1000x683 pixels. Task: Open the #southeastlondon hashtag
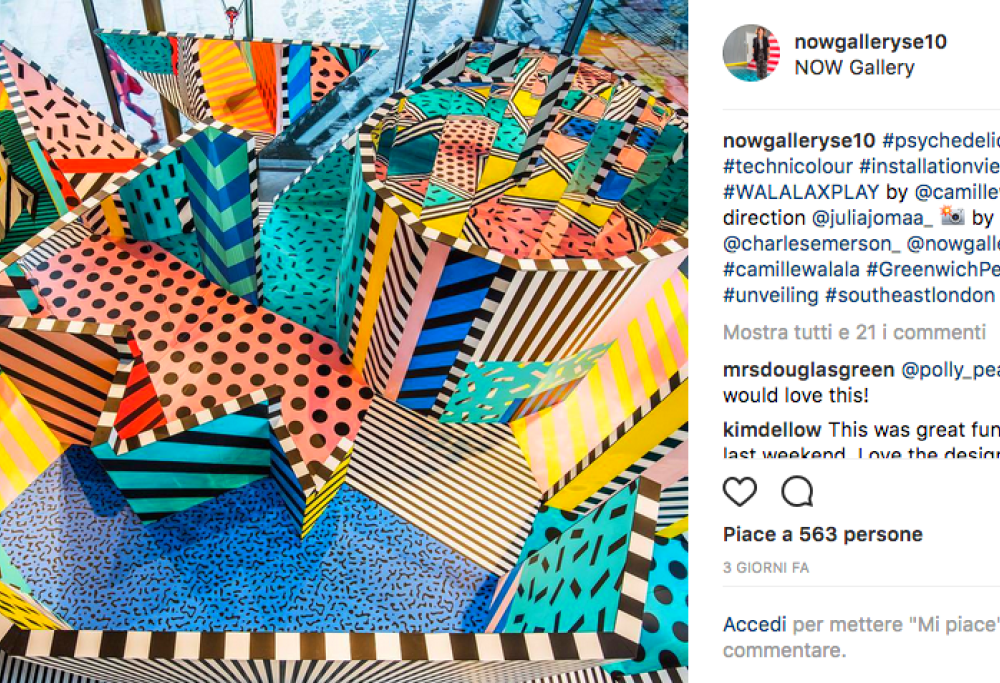(910, 295)
